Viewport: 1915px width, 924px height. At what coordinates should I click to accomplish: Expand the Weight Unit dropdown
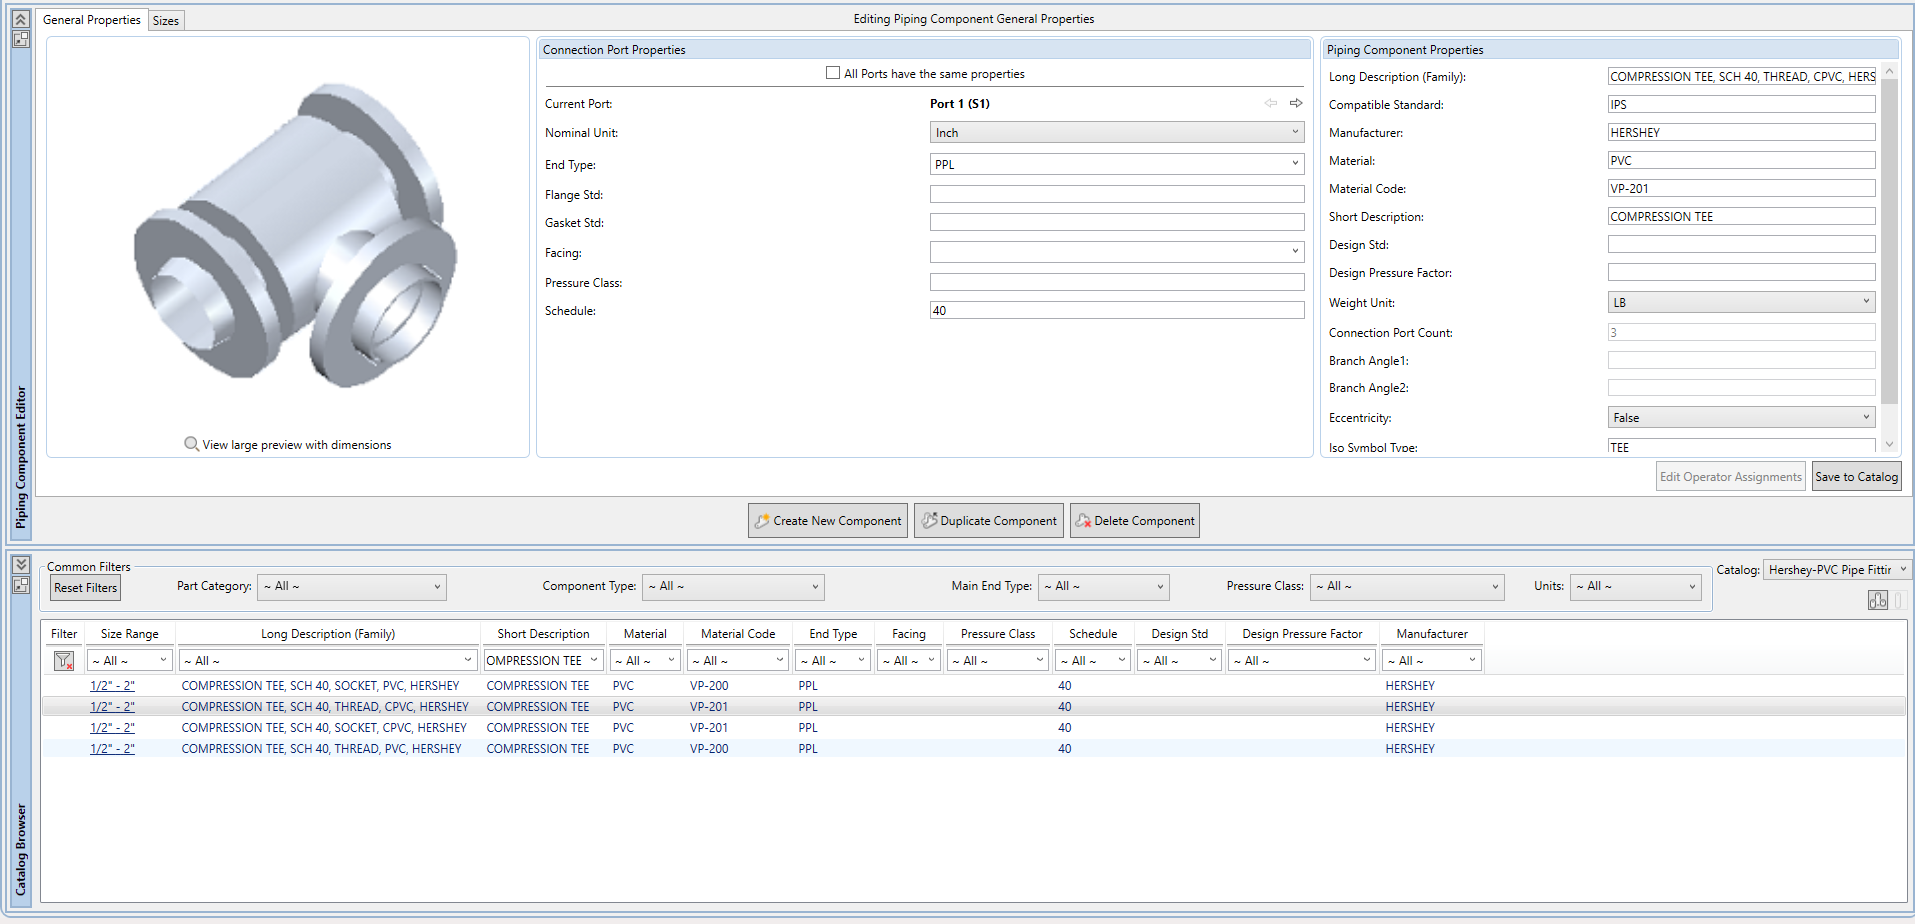[x=1740, y=302]
